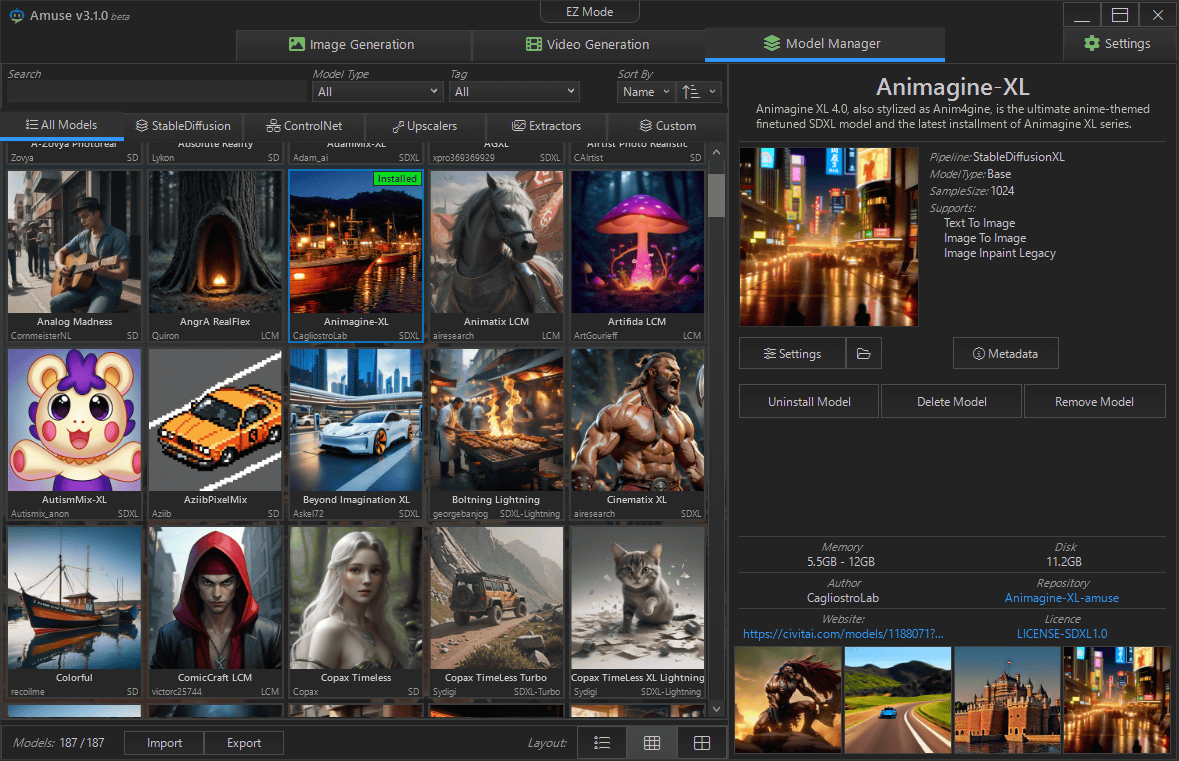Show the All Models category tab
Viewport: 1179px width, 761px height.
(x=62, y=125)
